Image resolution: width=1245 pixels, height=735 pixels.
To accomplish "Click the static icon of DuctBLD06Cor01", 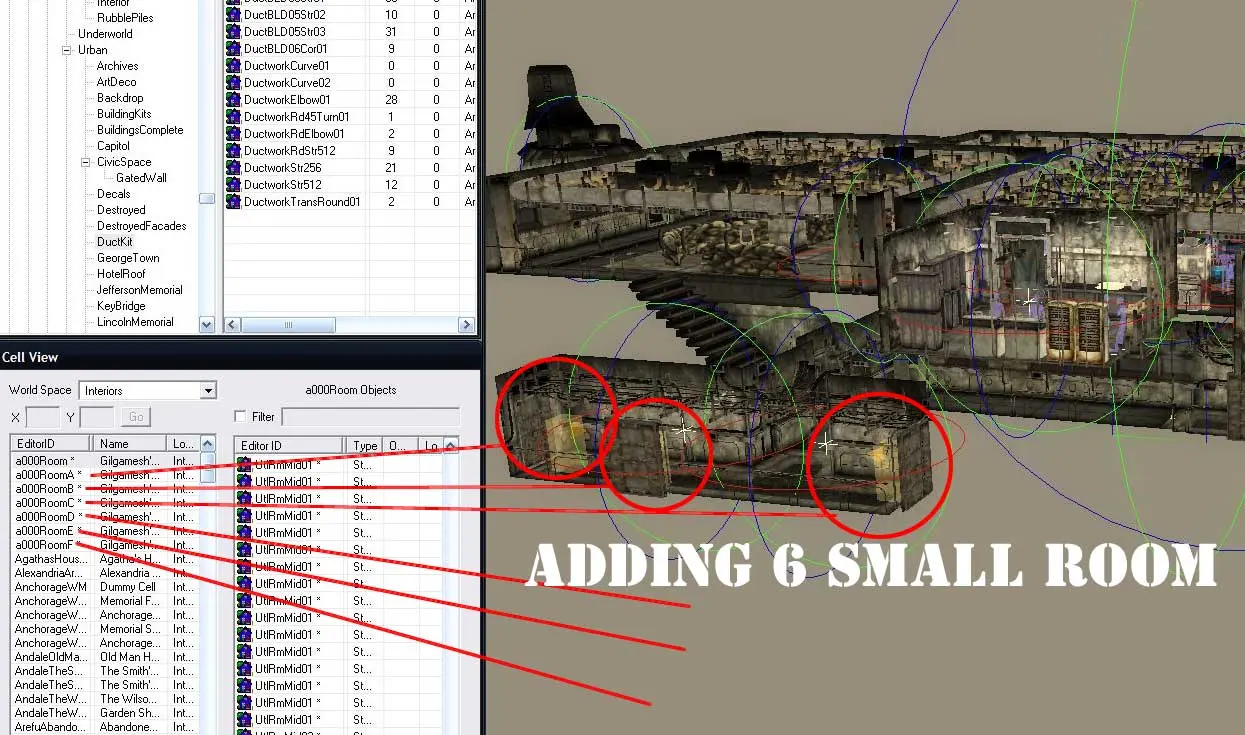I will [x=233, y=49].
